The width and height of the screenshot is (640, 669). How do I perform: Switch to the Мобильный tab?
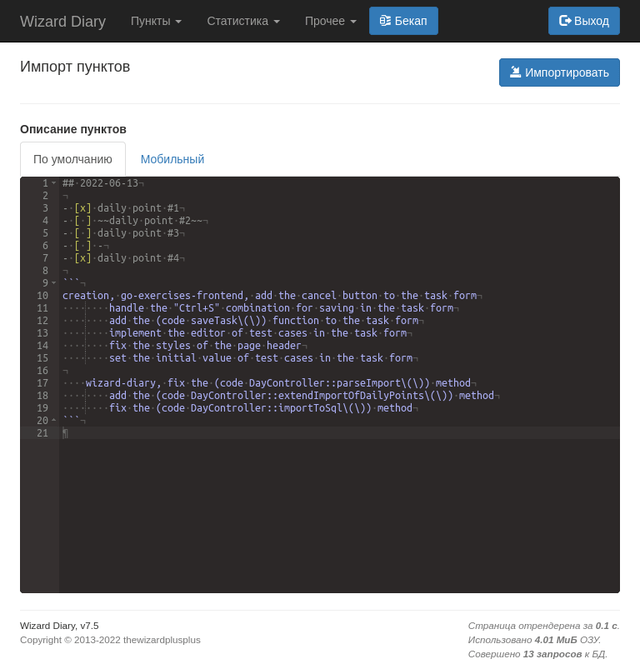coord(172,159)
